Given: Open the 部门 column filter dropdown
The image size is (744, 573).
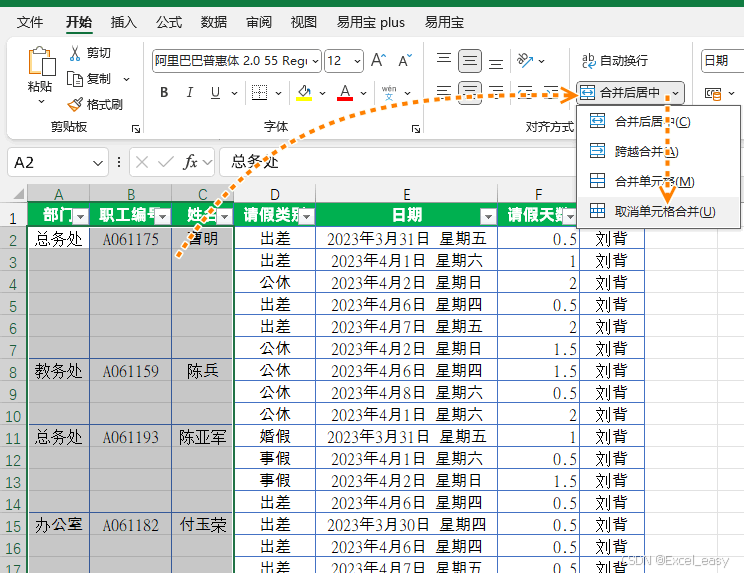Looking at the screenshot, I should coord(81,216).
